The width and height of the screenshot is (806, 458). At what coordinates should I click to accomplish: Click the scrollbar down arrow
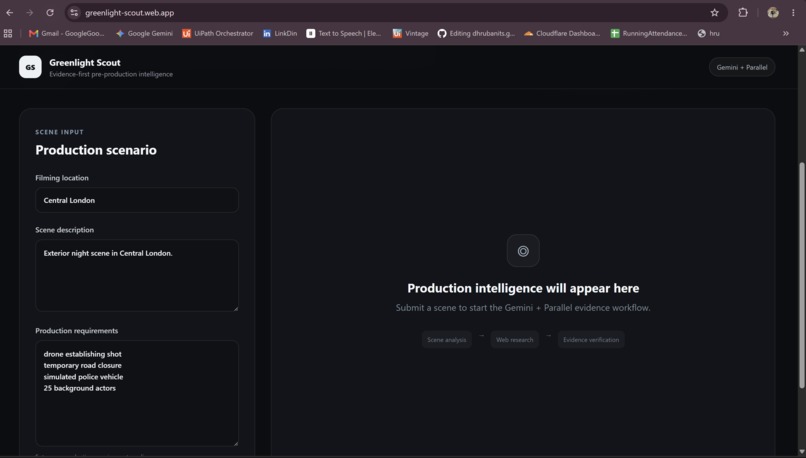(801, 452)
